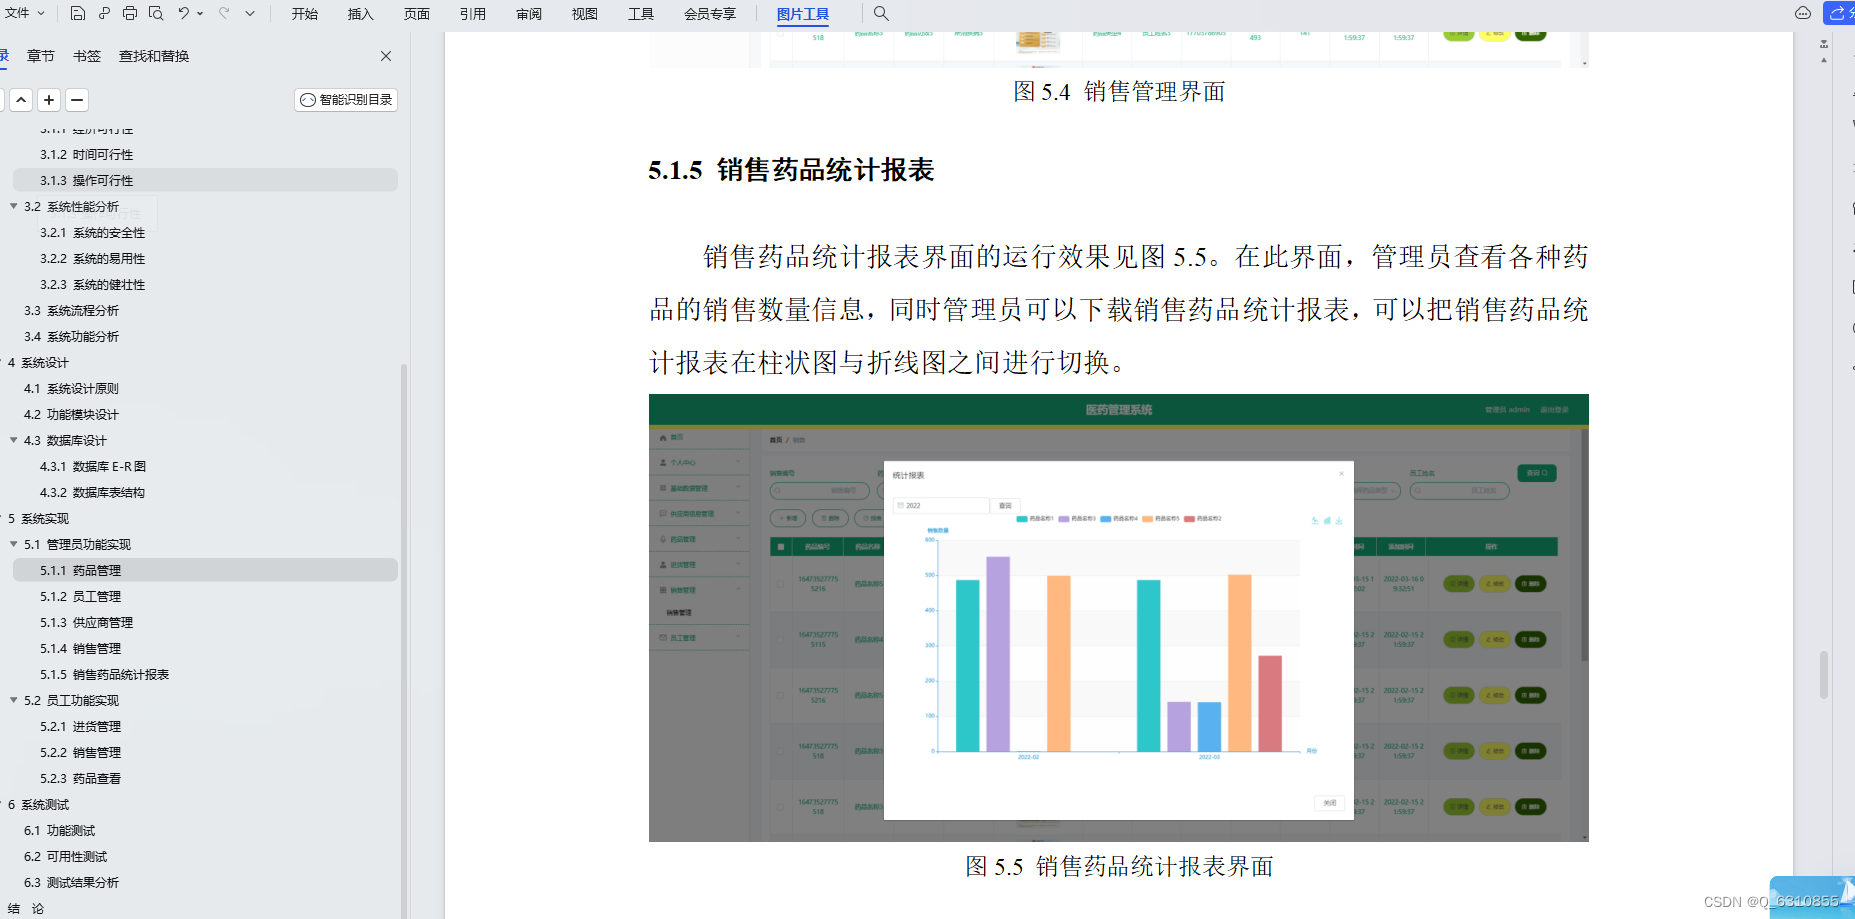Image resolution: width=1855 pixels, height=919 pixels.
Task: Select outline item 5.1.2 员工管理
Action: click(80, 596)
